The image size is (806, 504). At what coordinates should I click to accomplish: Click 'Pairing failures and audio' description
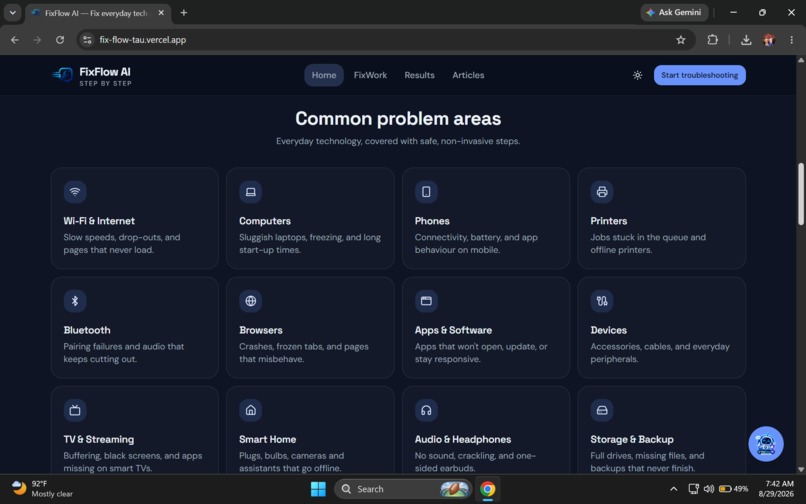(x=123, y=353)
